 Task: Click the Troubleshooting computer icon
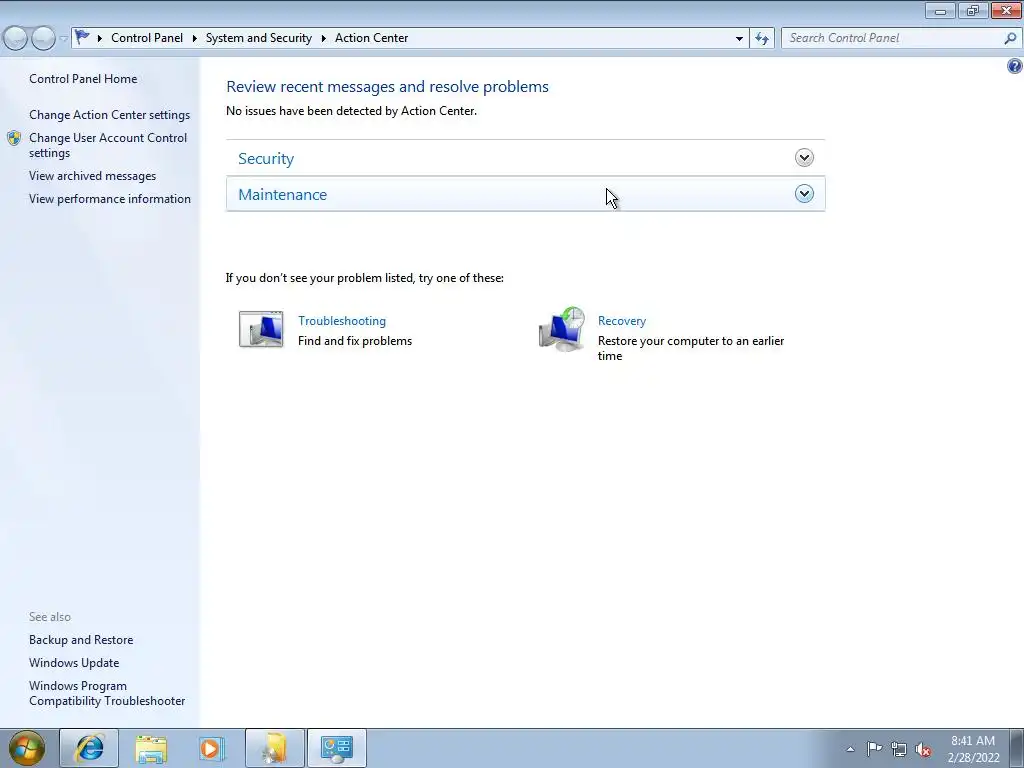pos(261,329)
